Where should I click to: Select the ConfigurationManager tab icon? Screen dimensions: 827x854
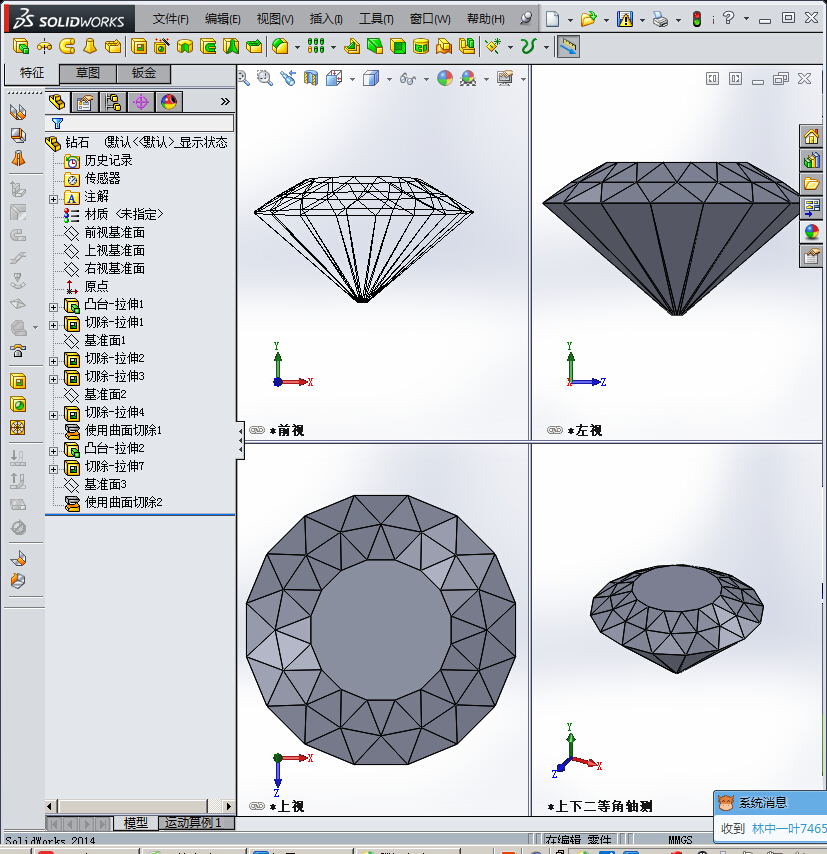click(x=113, y=102)
